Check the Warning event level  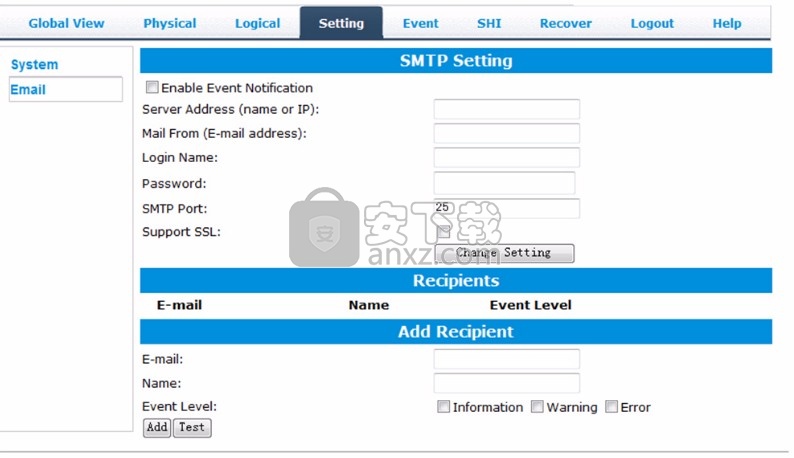[x=537, y=406]
